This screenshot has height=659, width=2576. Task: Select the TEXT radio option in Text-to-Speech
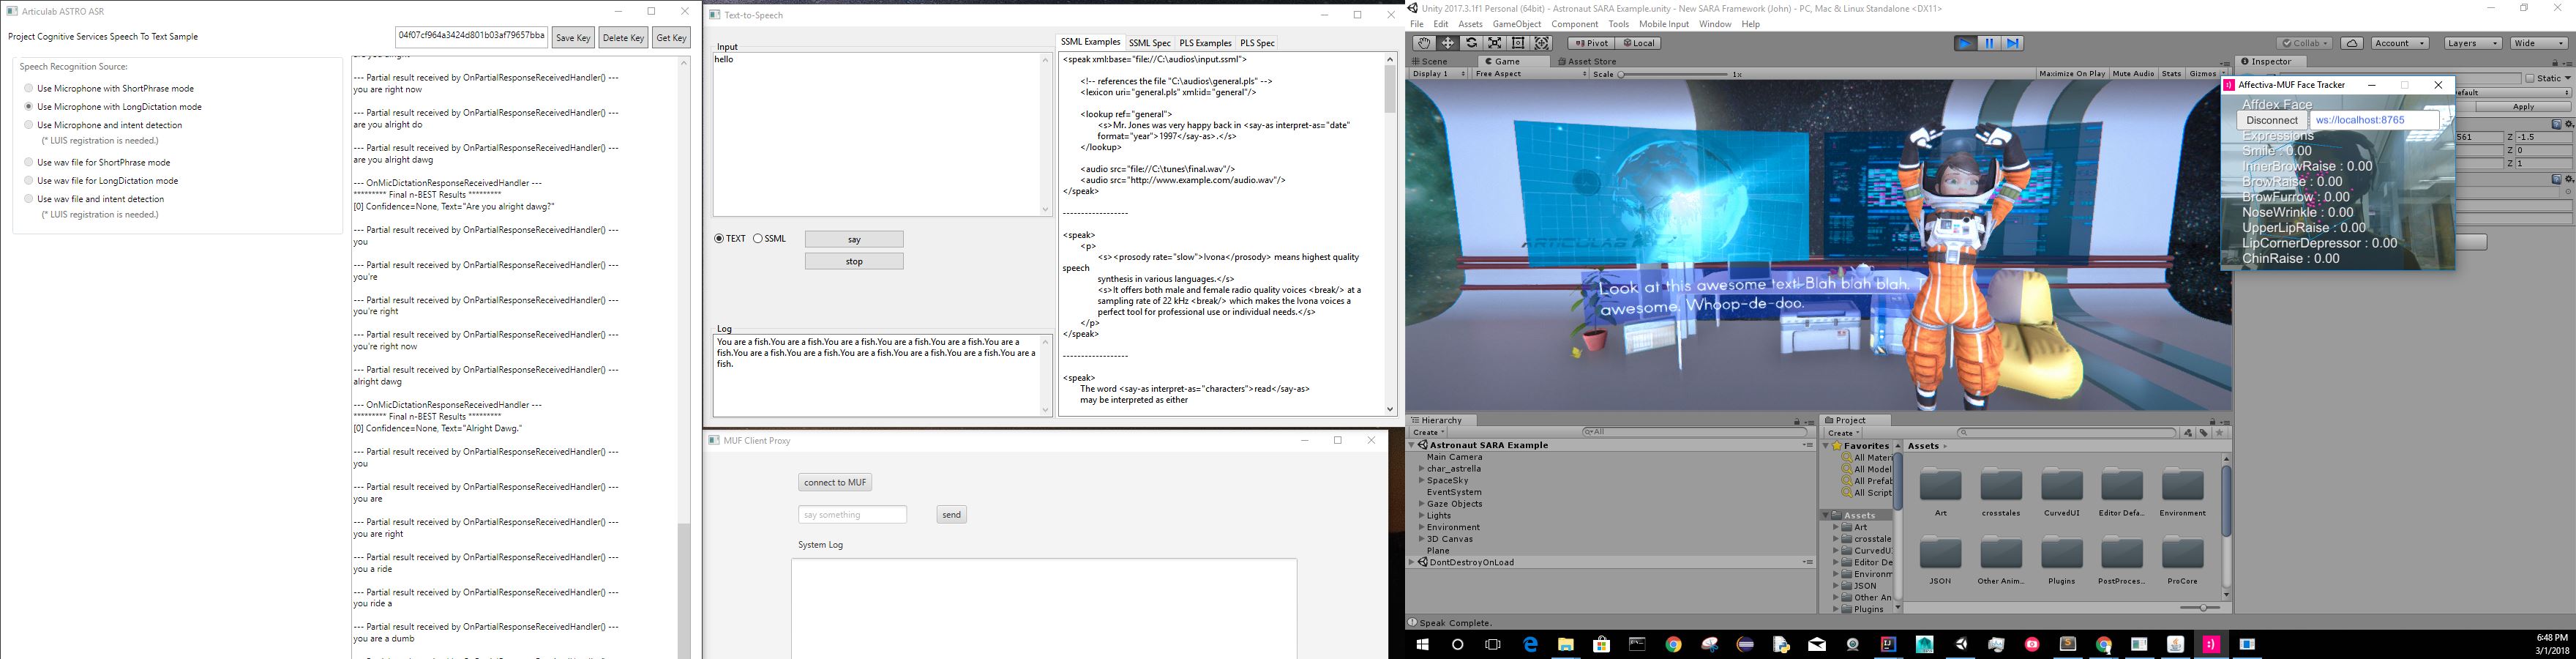click(719, 239)
